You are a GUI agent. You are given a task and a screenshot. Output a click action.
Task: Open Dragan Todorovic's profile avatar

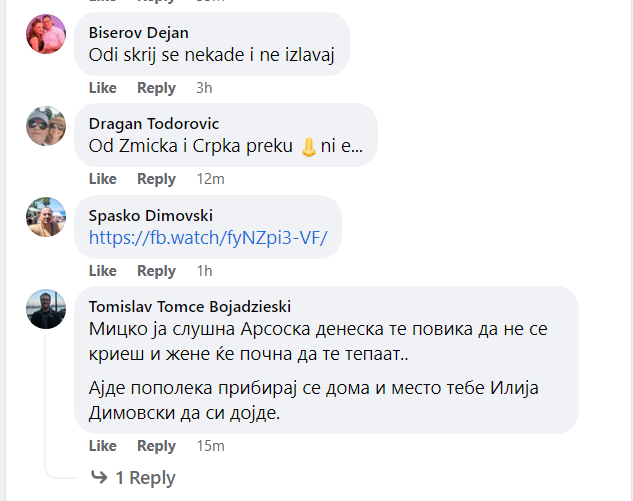click(46, 126)
